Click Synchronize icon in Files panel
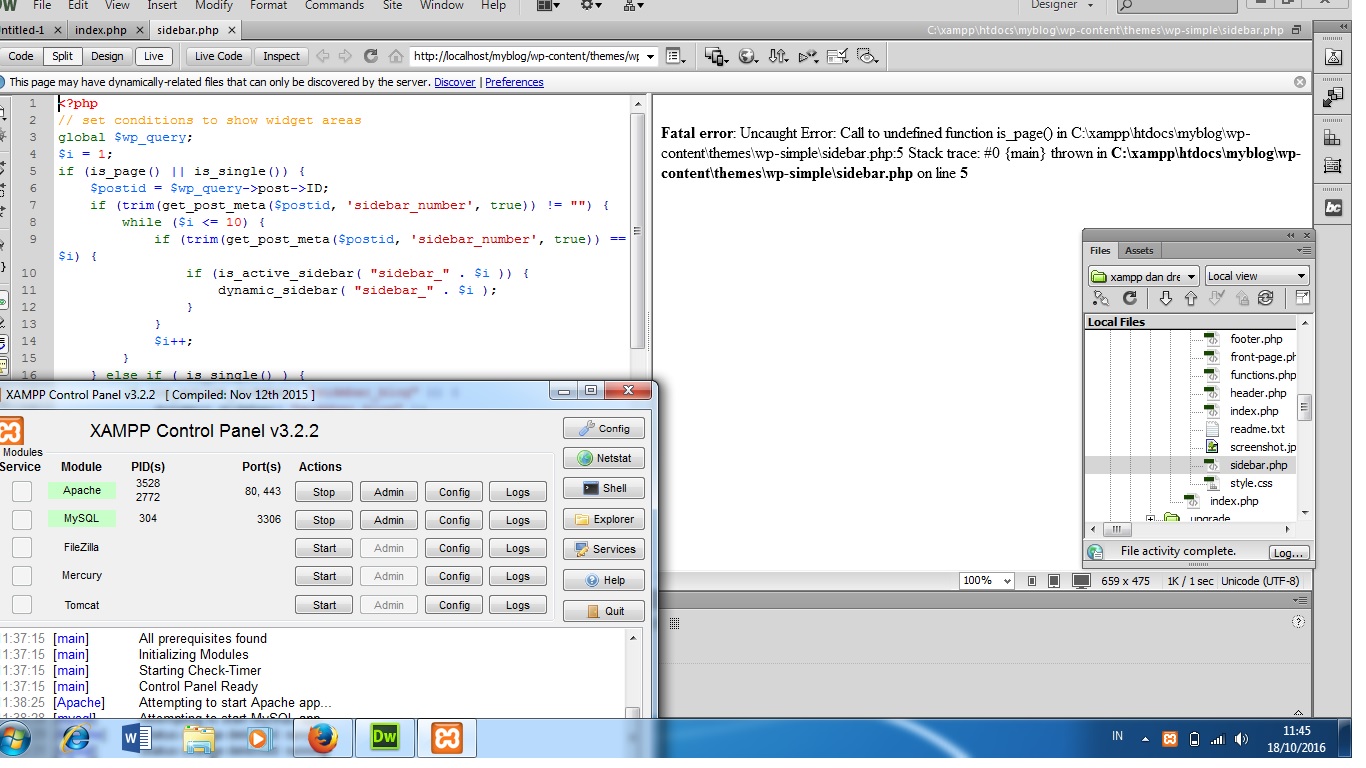Image resolution: width=1366 pixels, height=768 pixels. 1266,298
